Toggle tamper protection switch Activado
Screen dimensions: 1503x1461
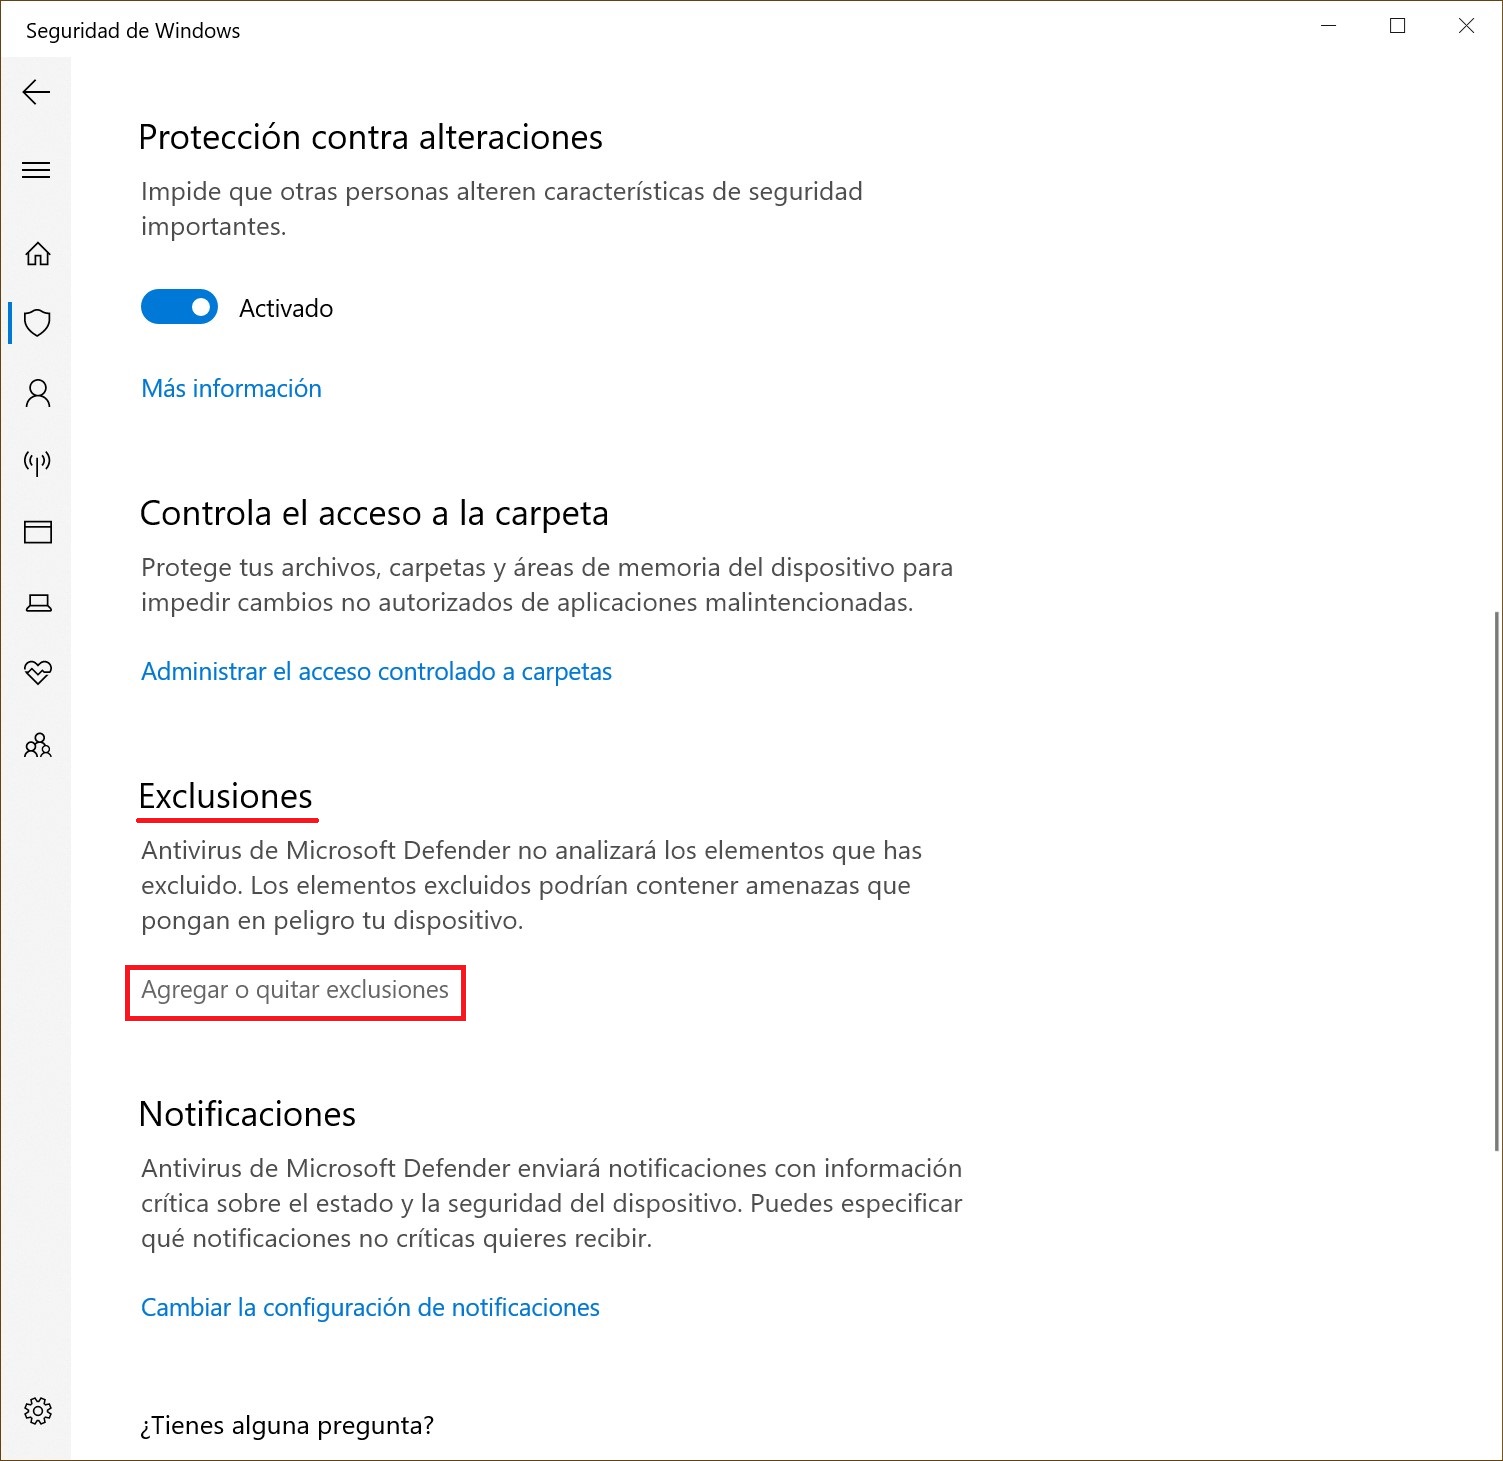180,307
